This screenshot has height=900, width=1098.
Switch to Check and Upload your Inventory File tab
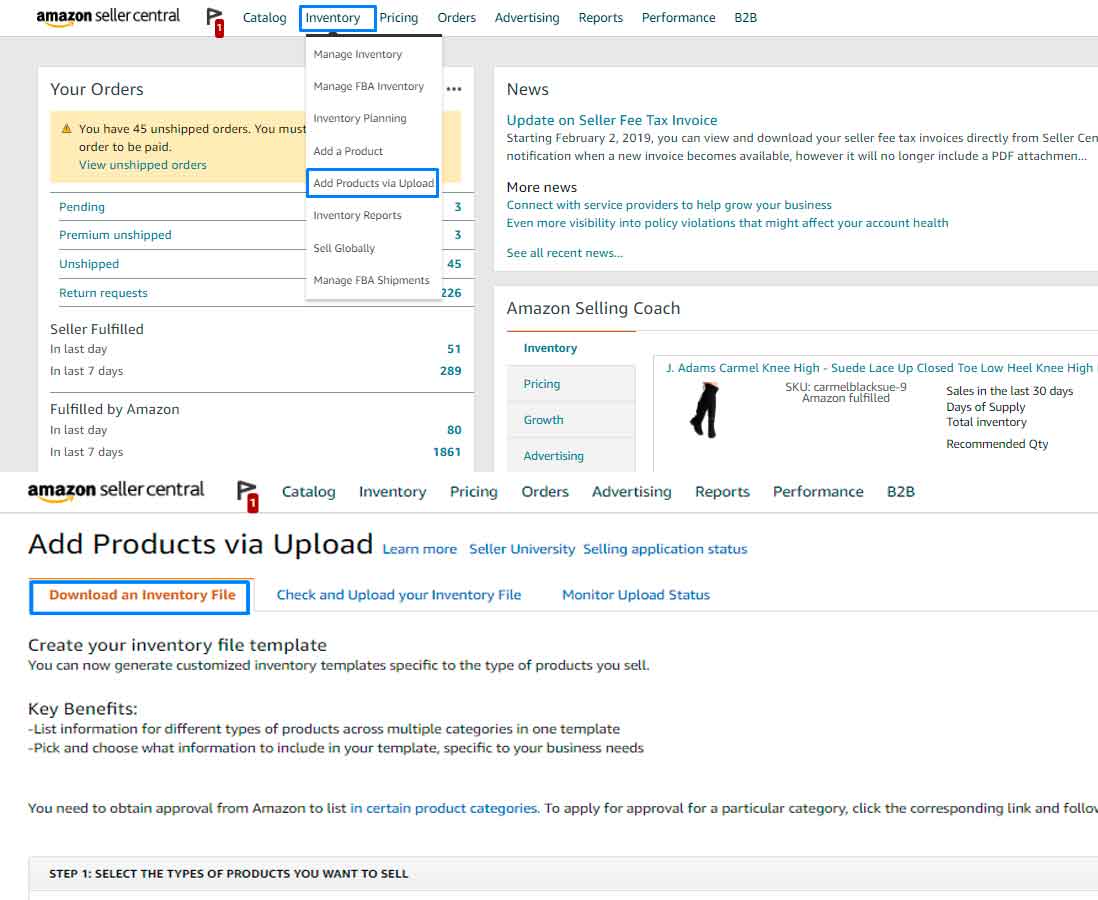[398, 595]
